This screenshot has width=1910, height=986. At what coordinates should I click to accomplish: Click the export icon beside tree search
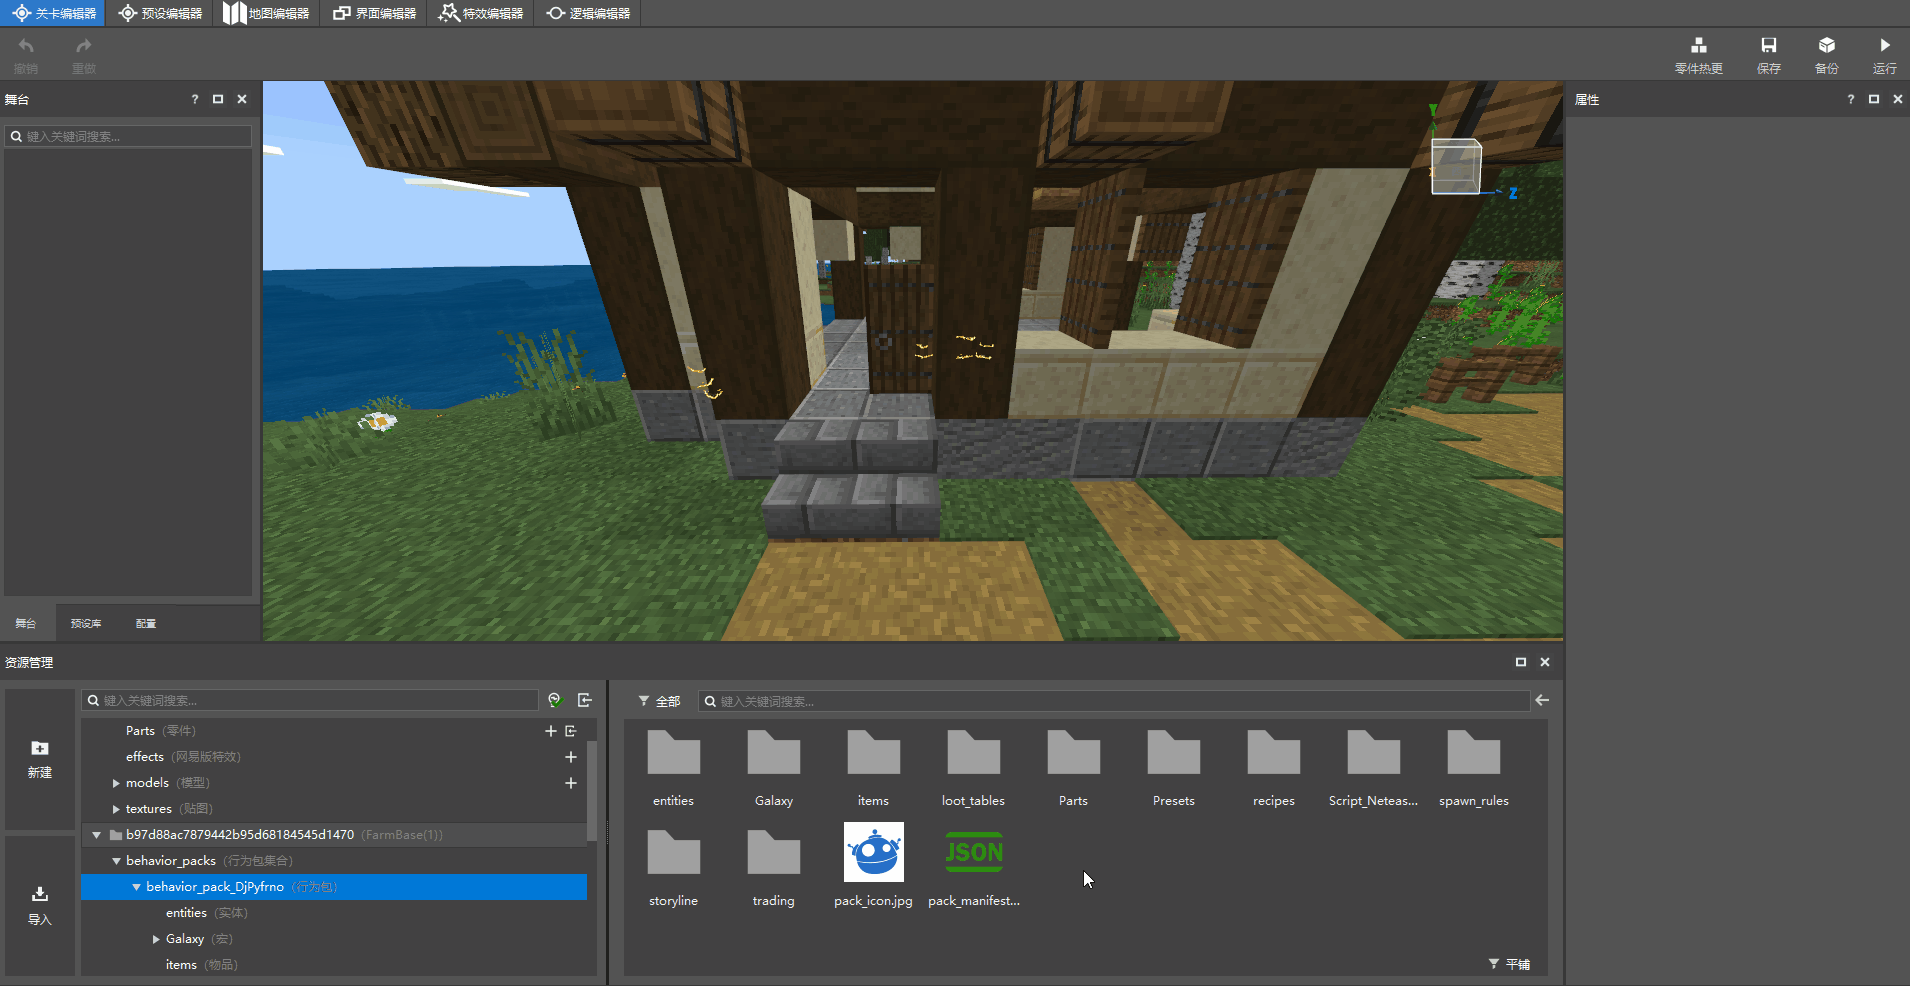pos(585,700)
